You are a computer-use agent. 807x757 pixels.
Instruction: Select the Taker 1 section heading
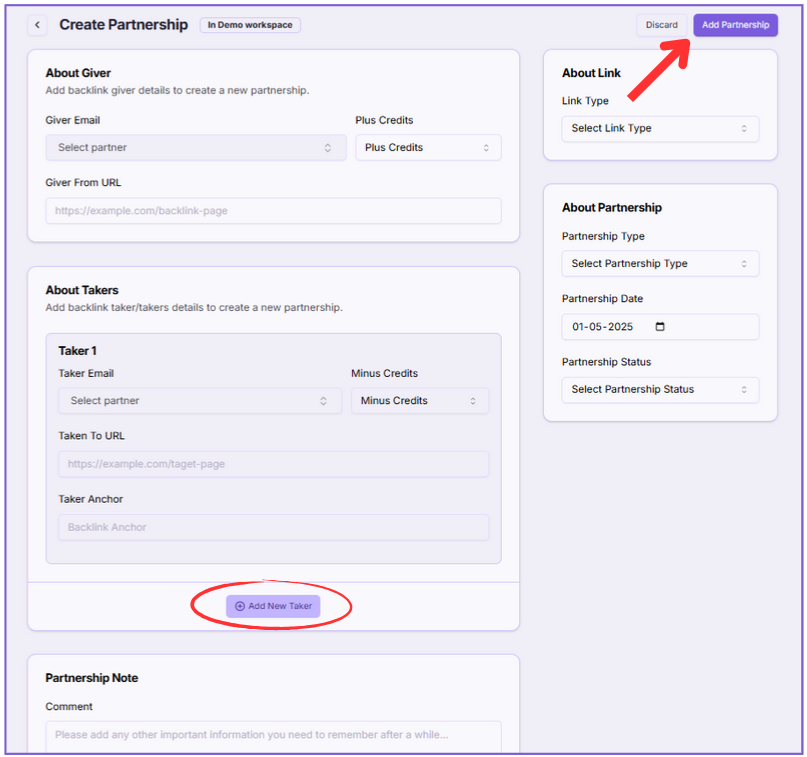coord(77,351)
